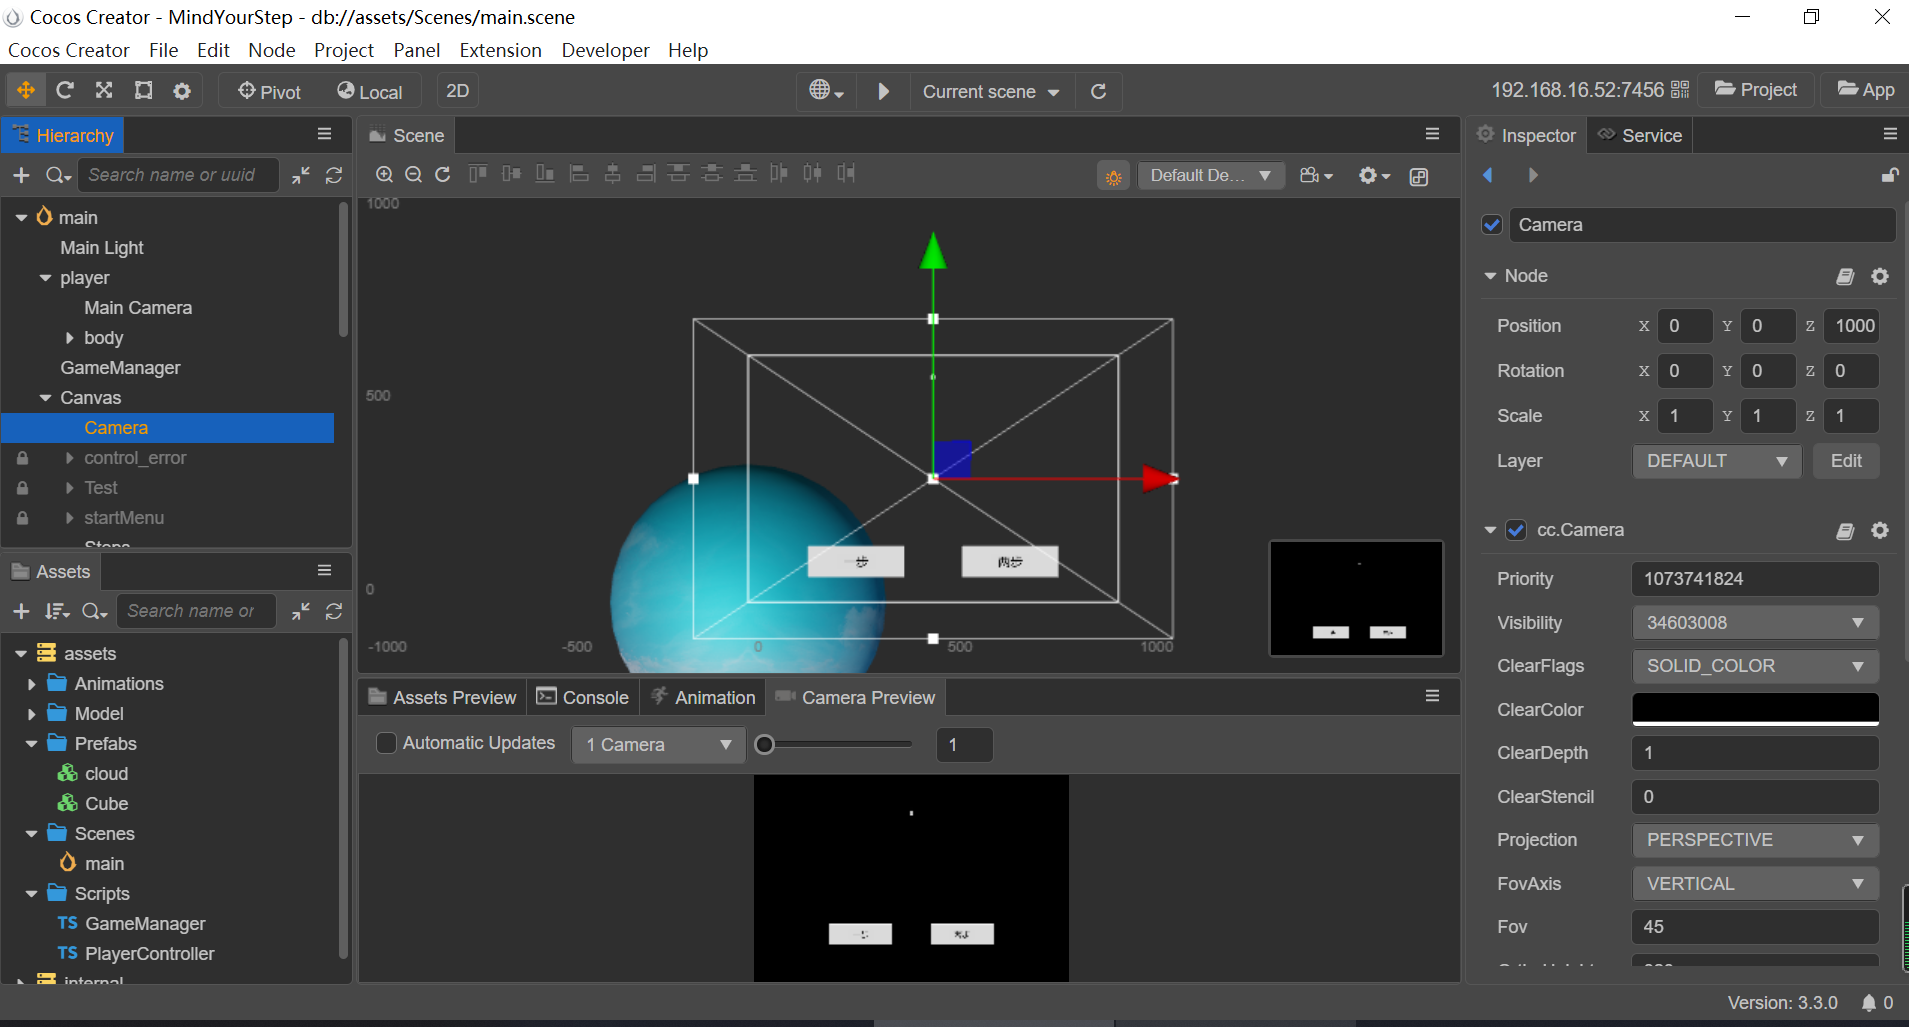Toggle the Camera node active checkbox
Viewport: 1909px width, 1027px height.
(1492, 225)
